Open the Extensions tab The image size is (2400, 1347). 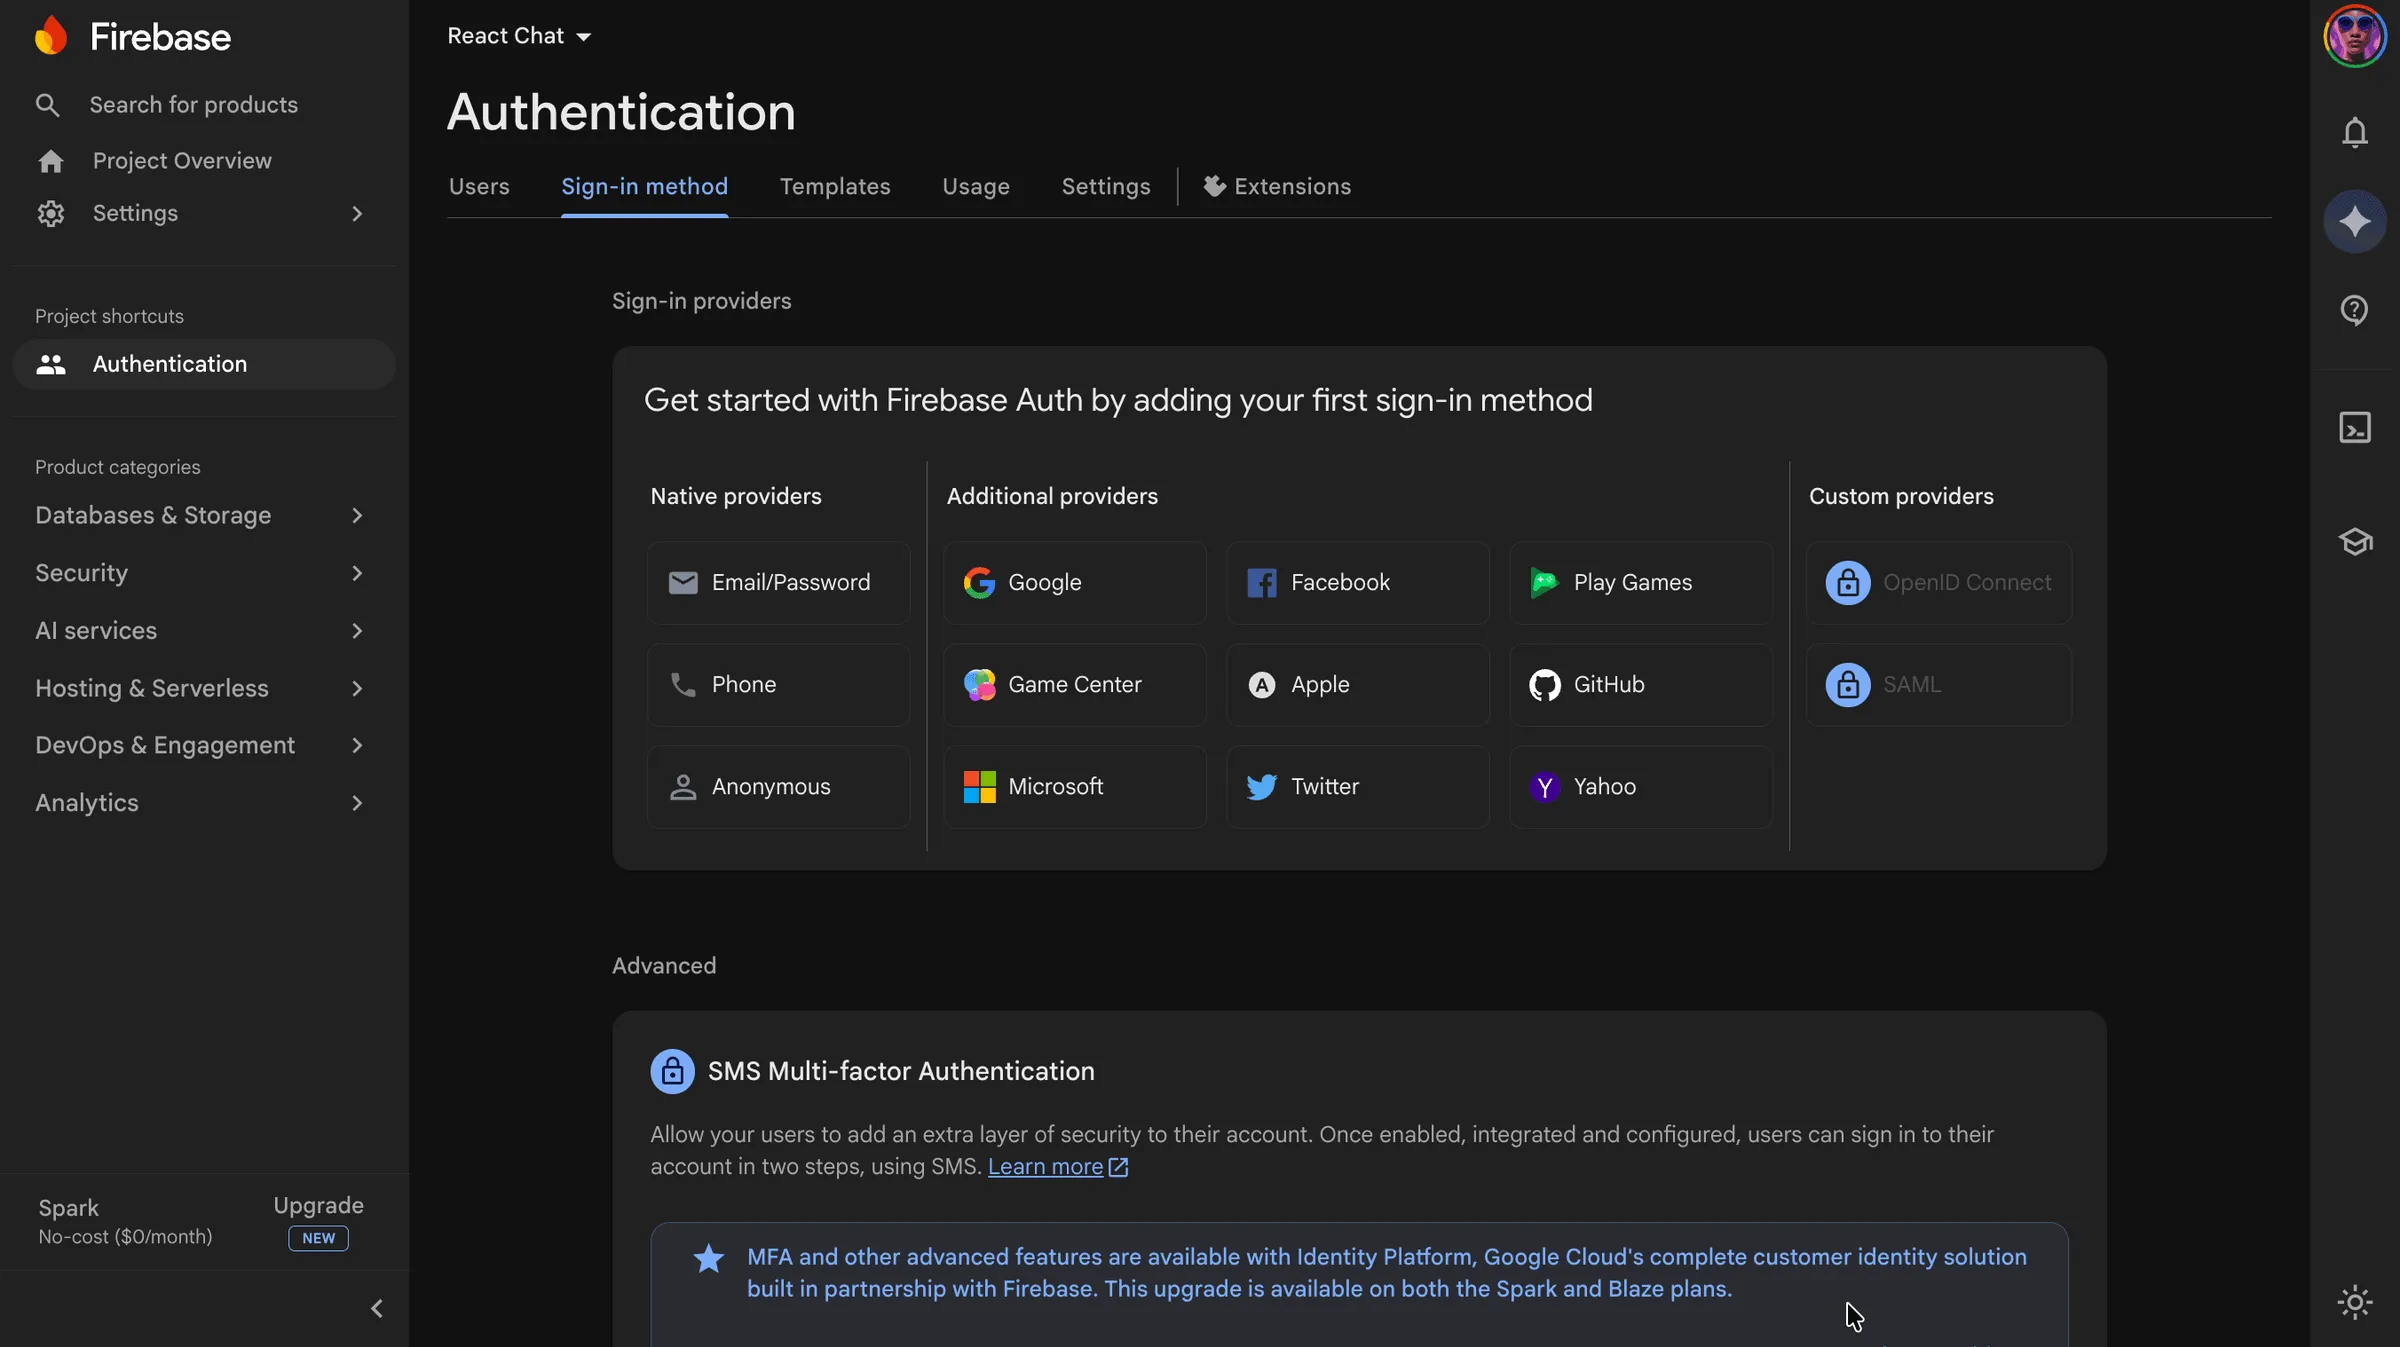[1277, 187]
